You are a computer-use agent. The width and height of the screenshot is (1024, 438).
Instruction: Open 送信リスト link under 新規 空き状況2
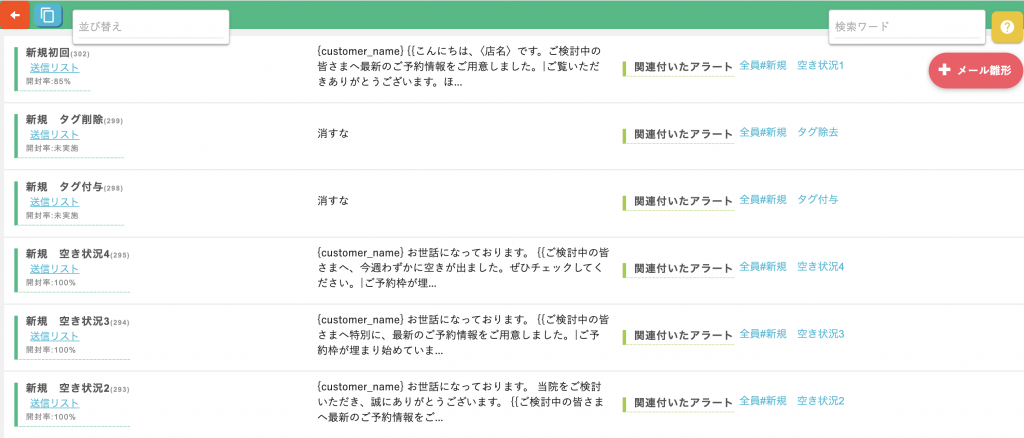pyautogui.click(x=54, y=403)
